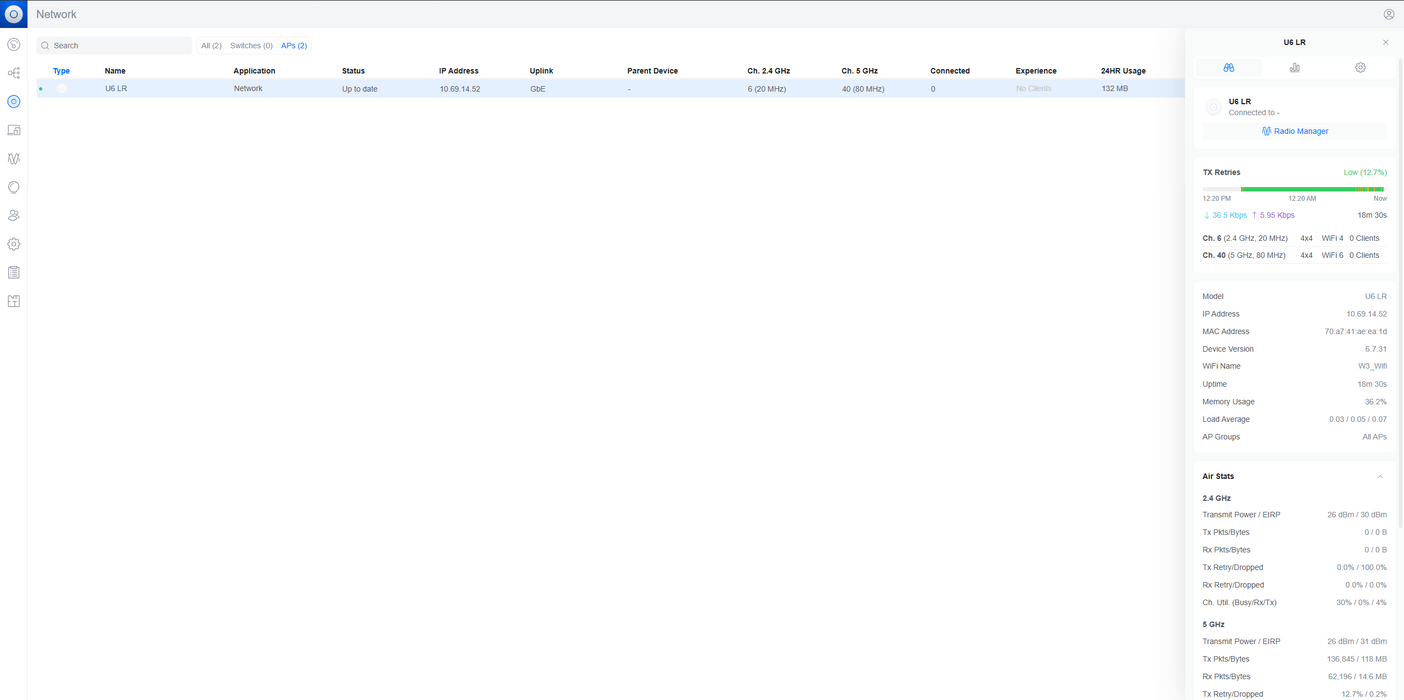Select the device Overview binoculars tab

1228,68
